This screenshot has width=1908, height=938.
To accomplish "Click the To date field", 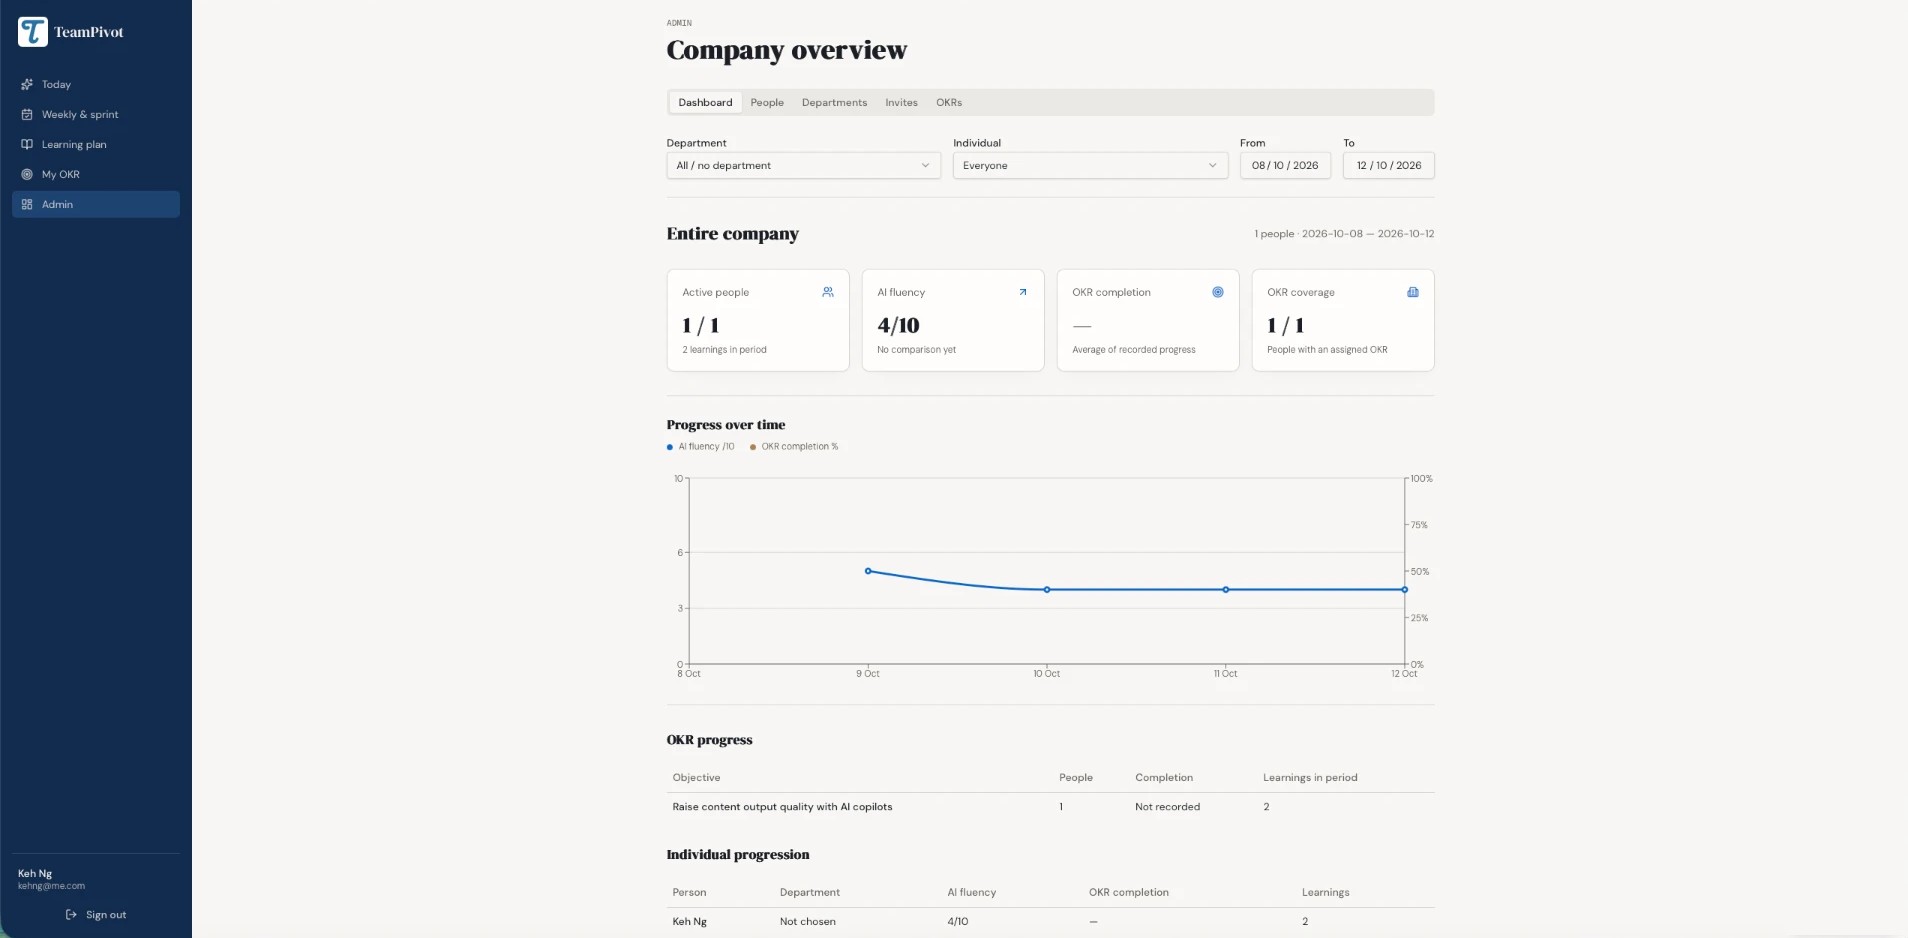I will (x=1389, y=165).
